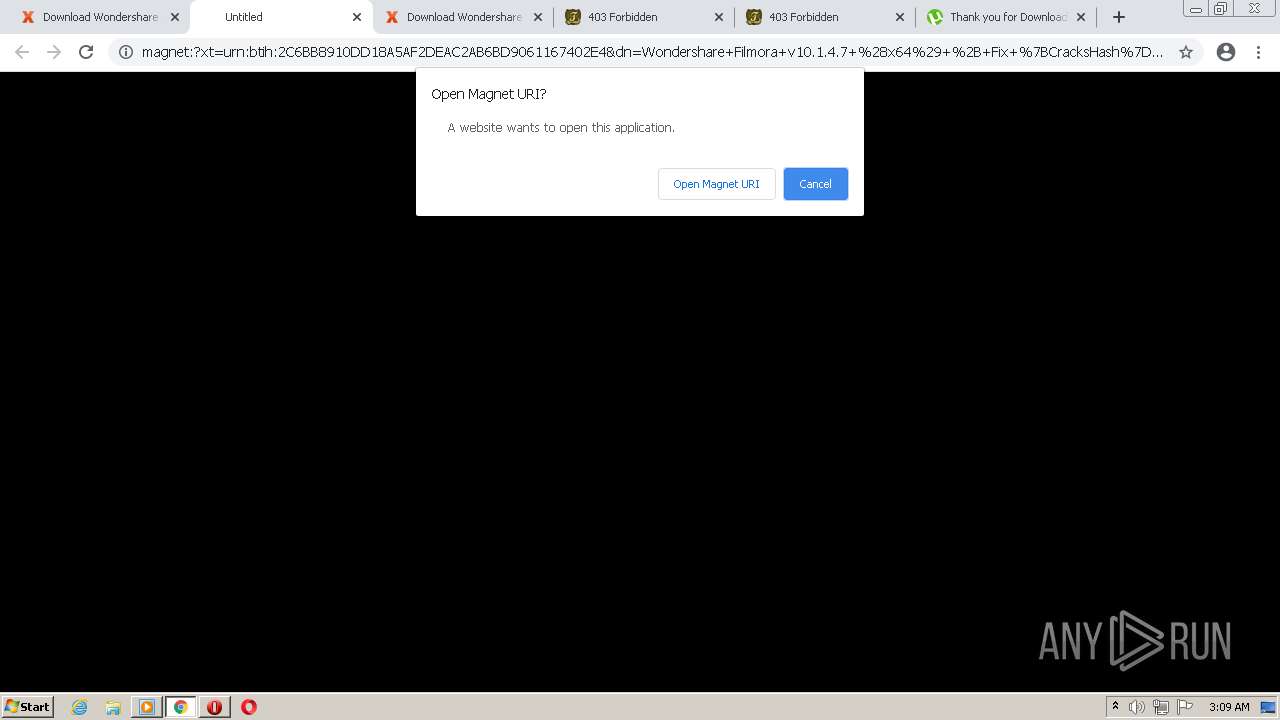Open volume control in tray

[1137, 707]
